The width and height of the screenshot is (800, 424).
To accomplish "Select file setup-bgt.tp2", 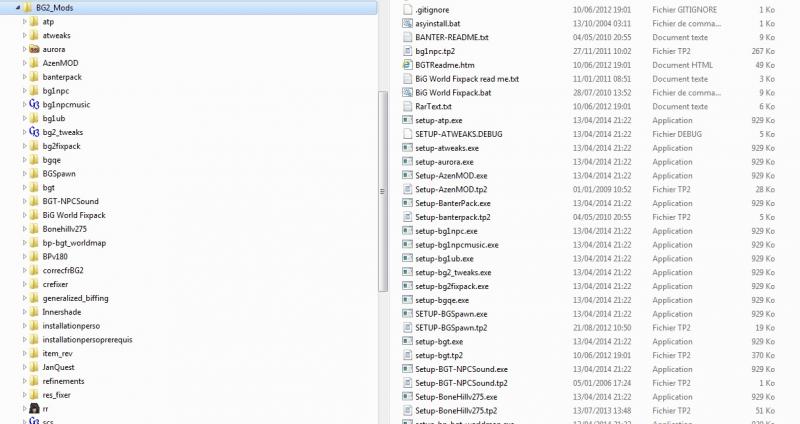I will pyautogui.click(x=439, y=356).
